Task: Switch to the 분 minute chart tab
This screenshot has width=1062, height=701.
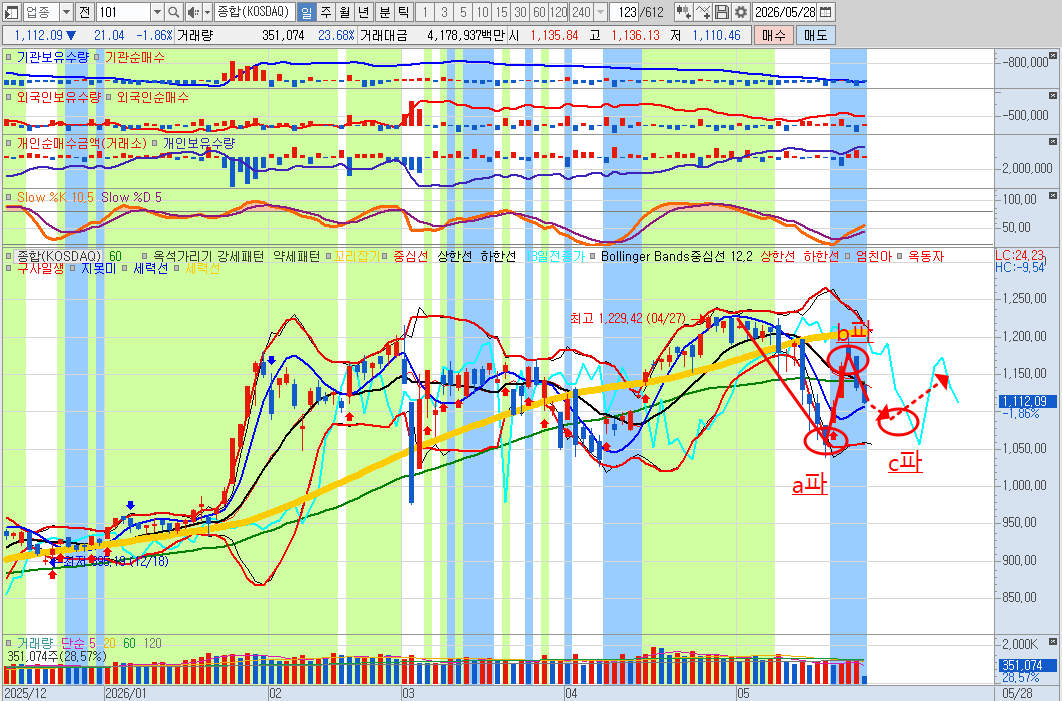Action: pyautogui.click(x=385, y=12)
